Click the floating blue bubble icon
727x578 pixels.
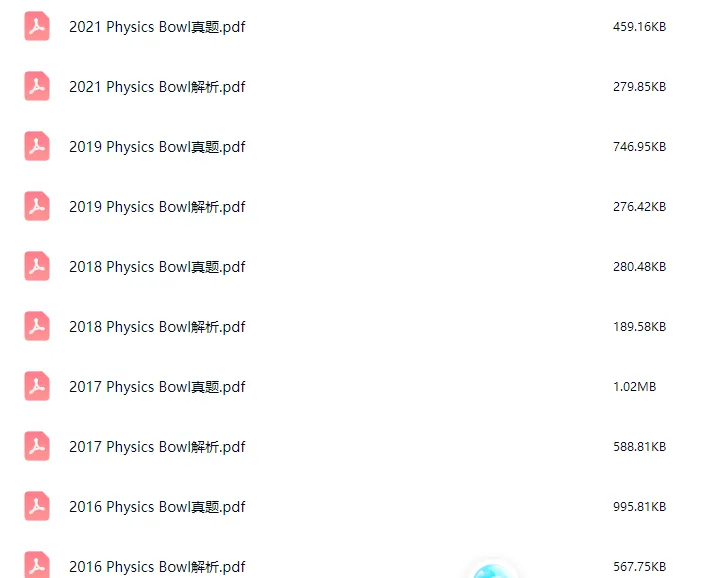point(493,571)
